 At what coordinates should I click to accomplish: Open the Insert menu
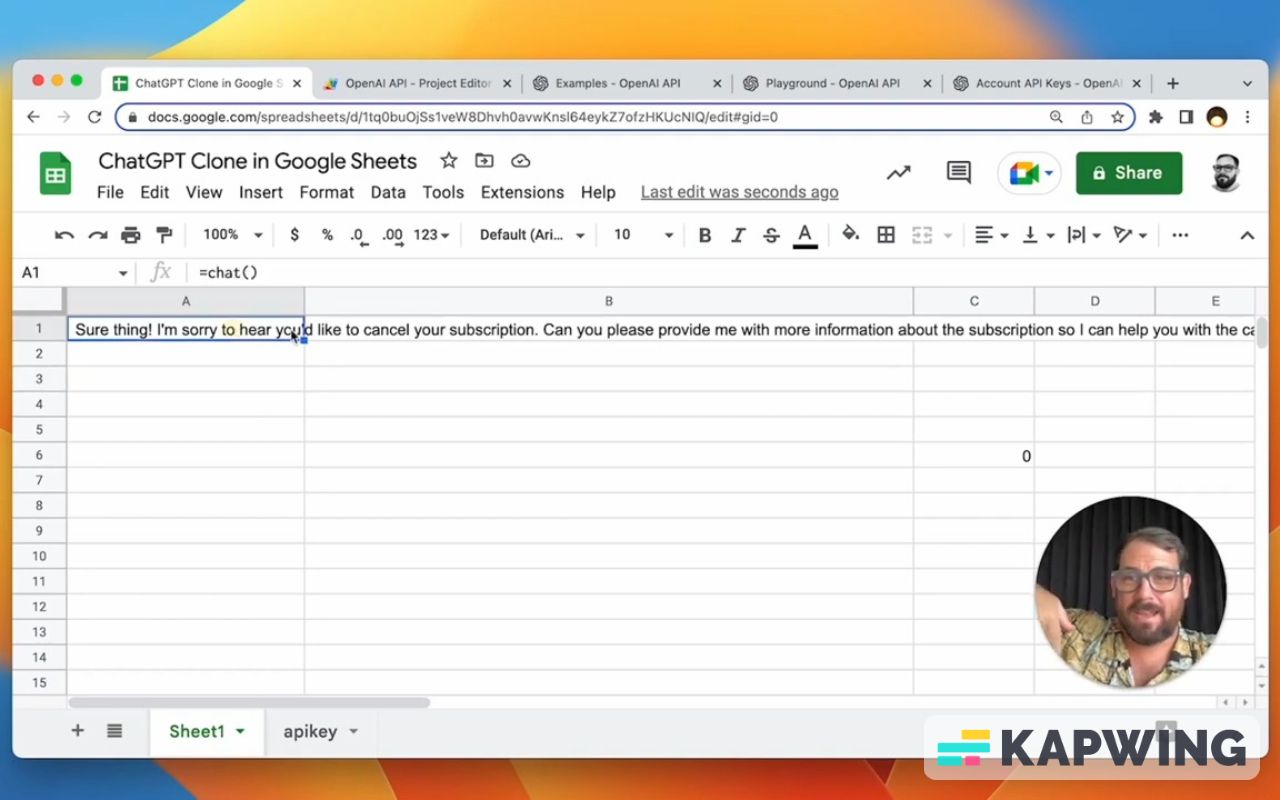click(261, 192)
